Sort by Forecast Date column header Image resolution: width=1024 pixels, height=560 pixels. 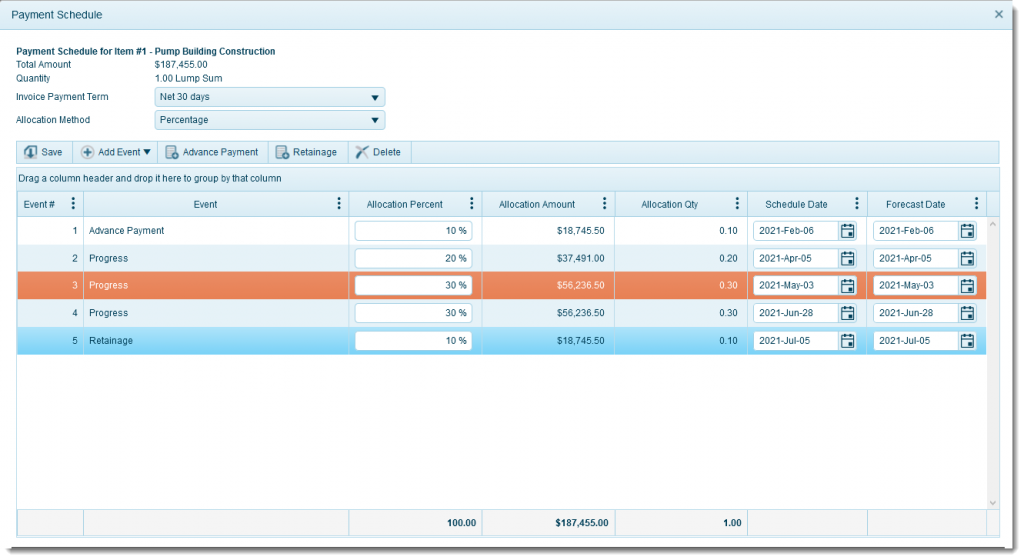point(916,204)
